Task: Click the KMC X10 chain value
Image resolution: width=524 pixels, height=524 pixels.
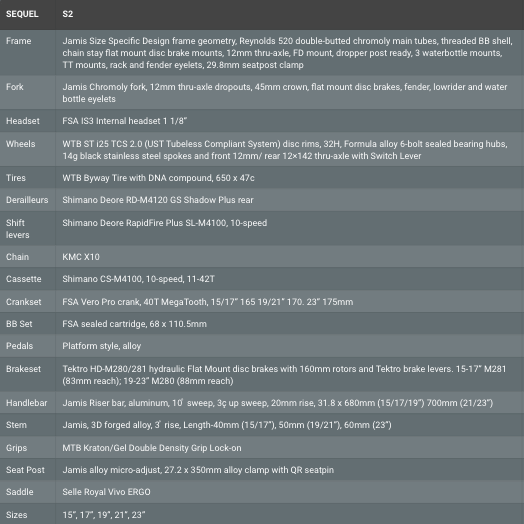Action: point(81,257)
